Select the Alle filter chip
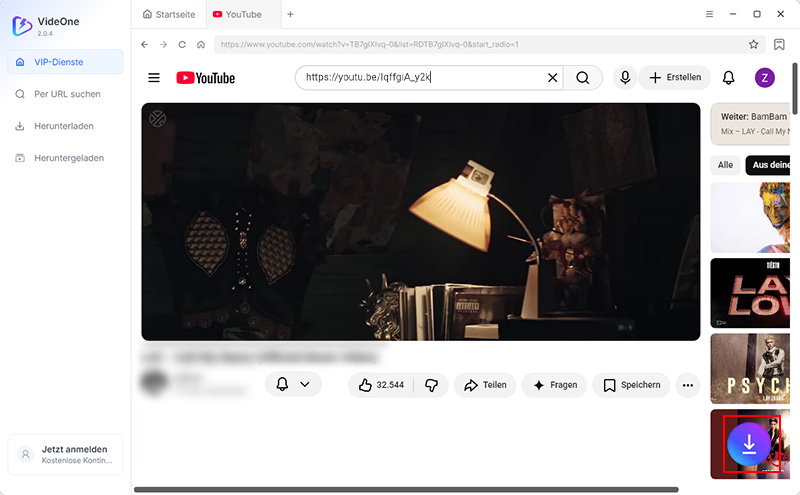The height and width of the screenshot is (495, 800). click(725, 165)
